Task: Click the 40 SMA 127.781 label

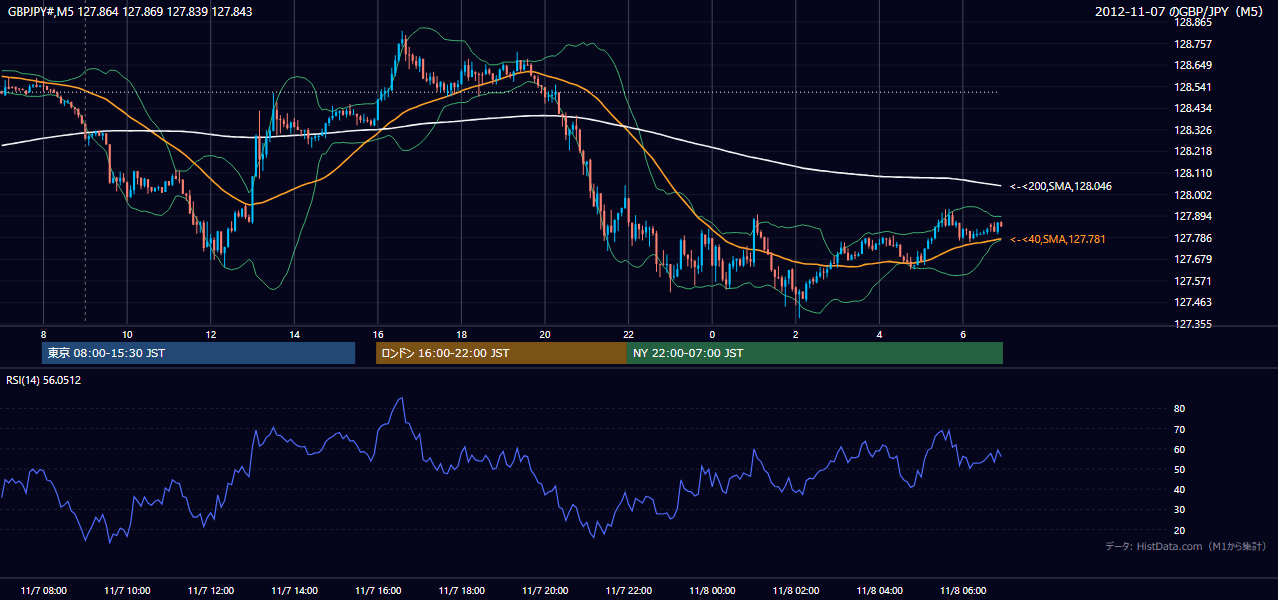Action: 1057,239
